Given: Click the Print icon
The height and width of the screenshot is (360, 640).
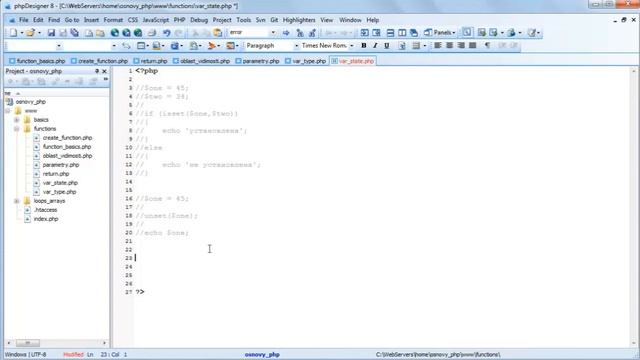Looking at the screenshot, I should 152,33.
